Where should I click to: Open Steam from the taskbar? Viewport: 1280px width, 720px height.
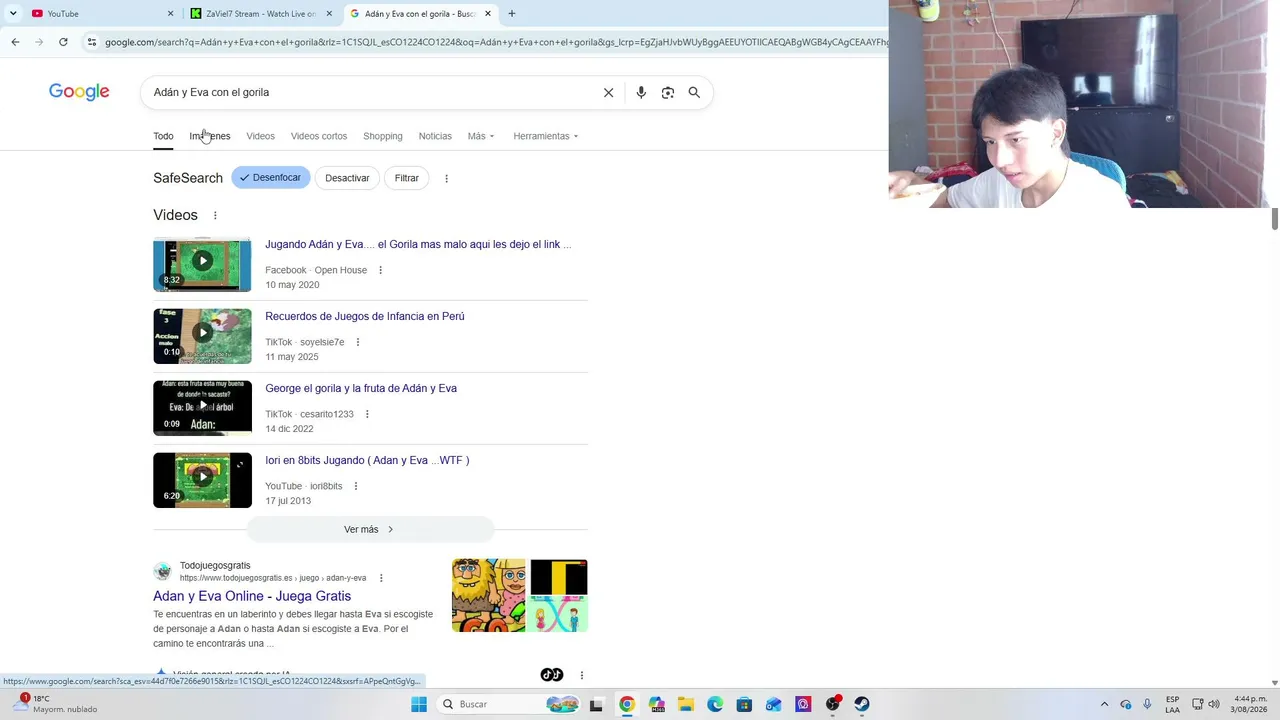click(862, 704)
